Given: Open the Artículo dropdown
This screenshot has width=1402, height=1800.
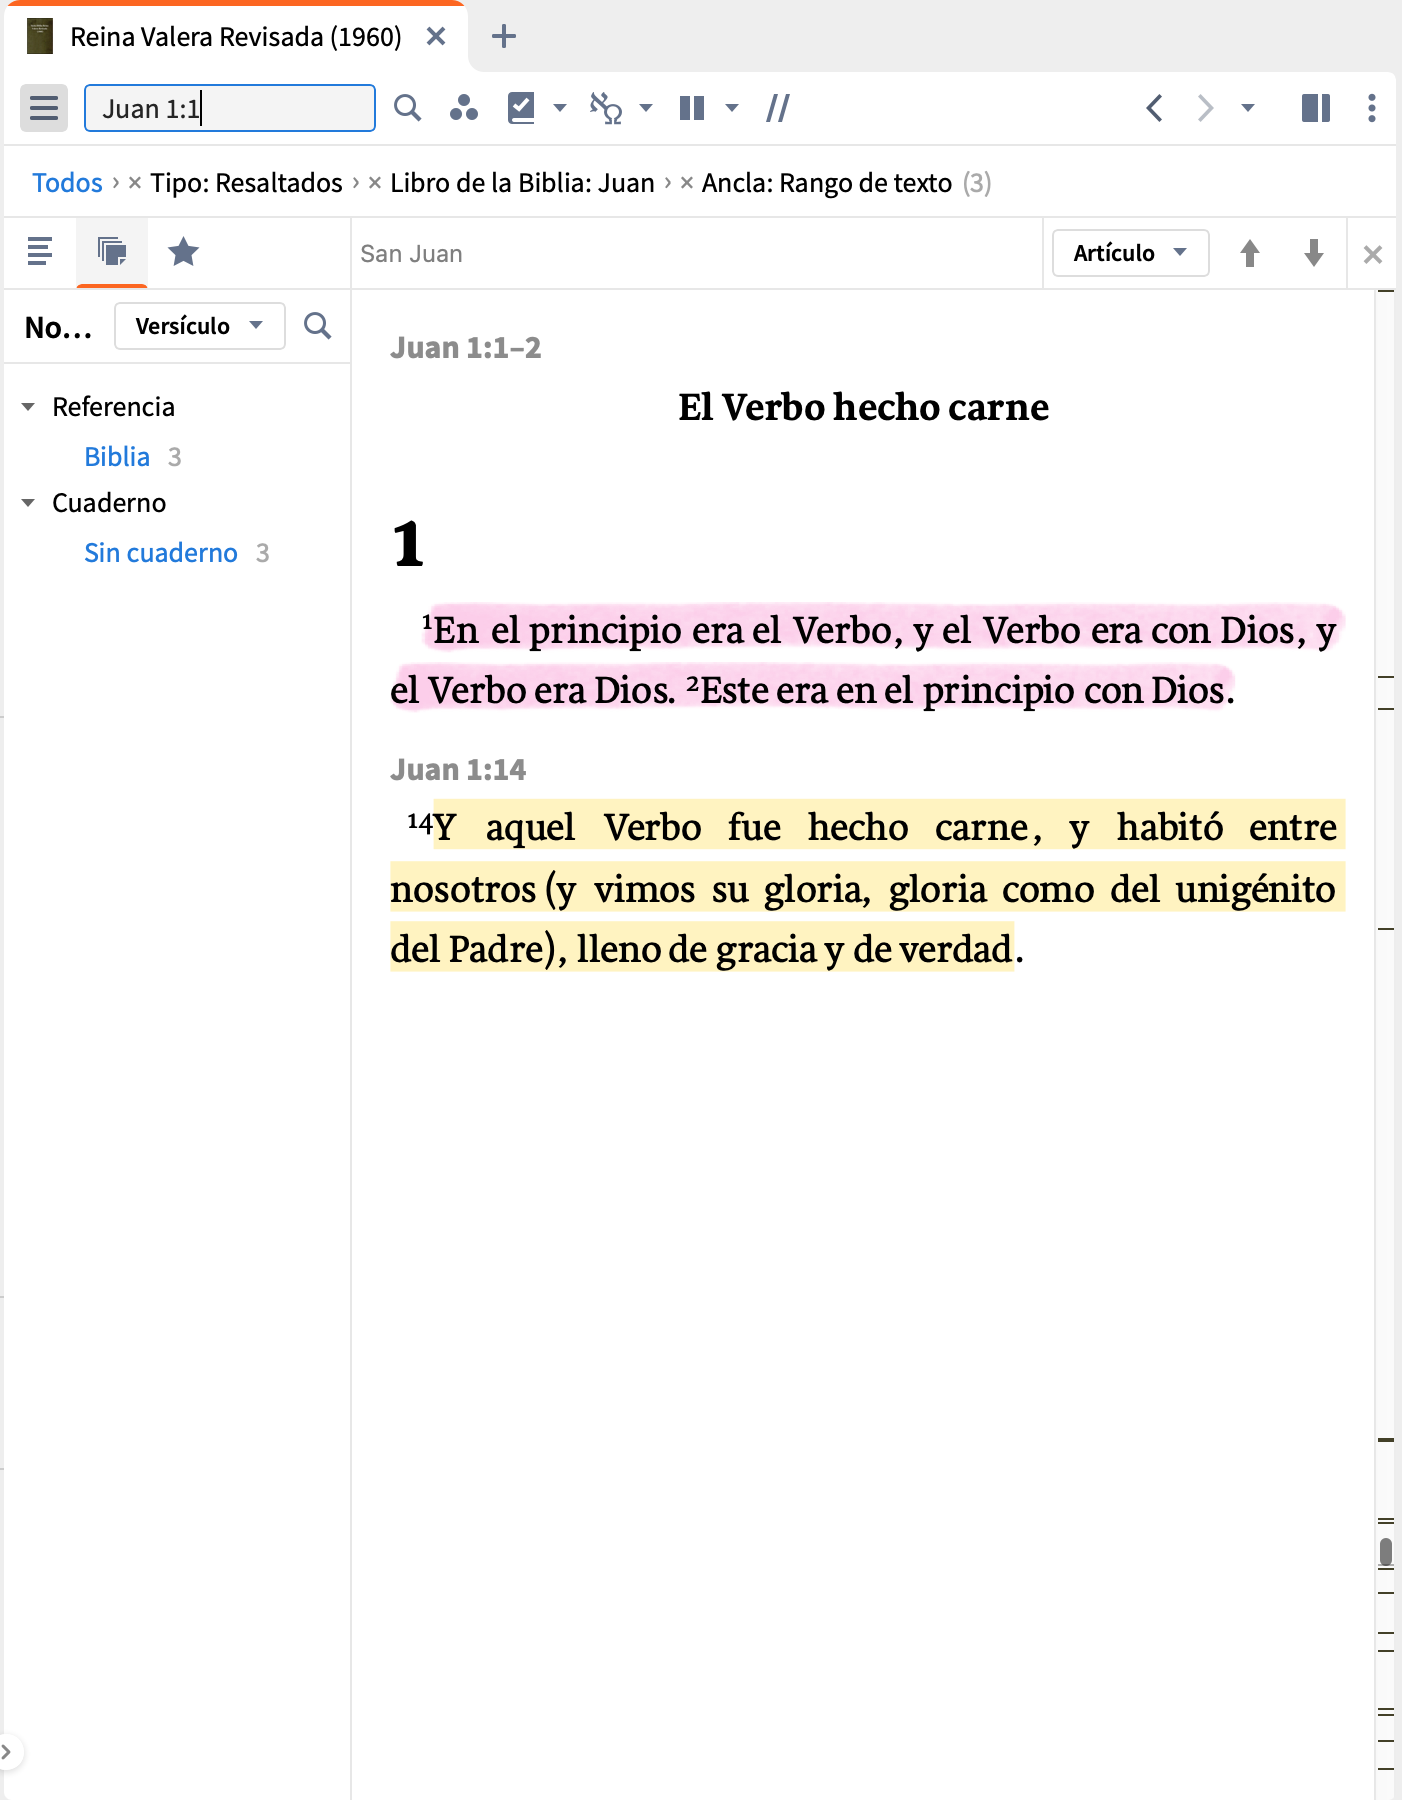Looking at the screenshot, I should [1131, 253].
